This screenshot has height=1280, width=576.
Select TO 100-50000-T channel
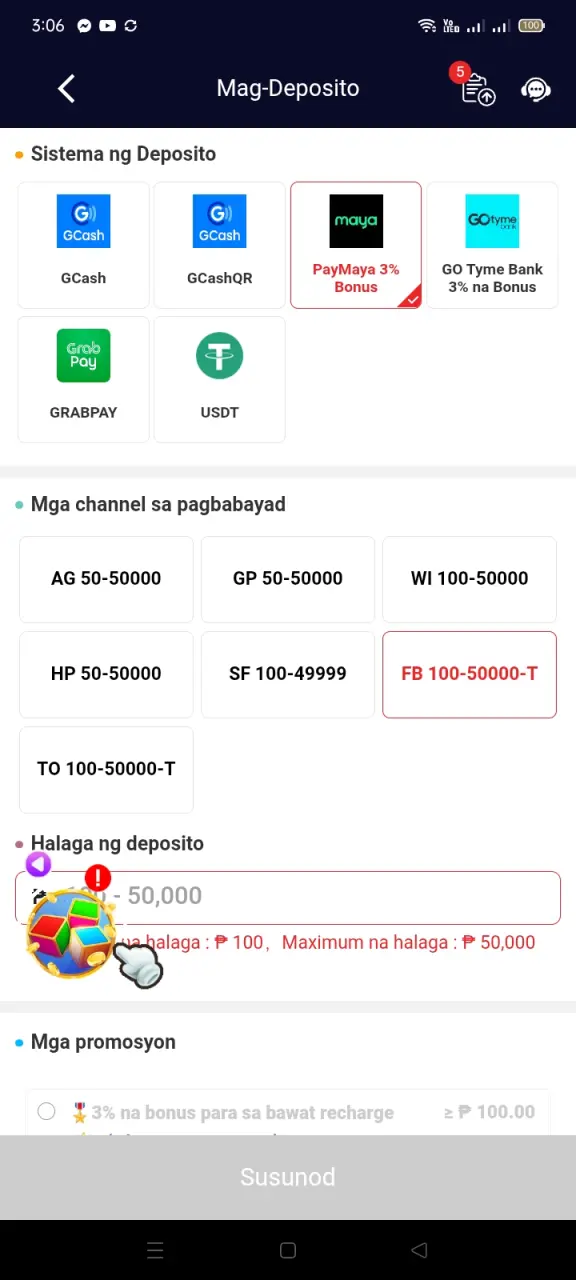[x=106, y=769]
